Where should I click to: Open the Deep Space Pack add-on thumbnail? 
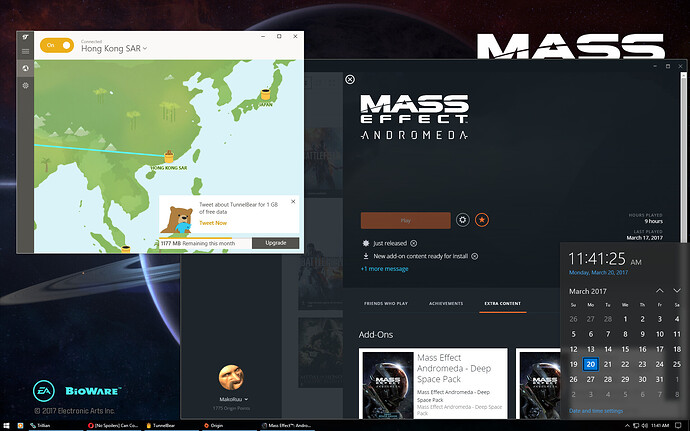tap(388, 384)
